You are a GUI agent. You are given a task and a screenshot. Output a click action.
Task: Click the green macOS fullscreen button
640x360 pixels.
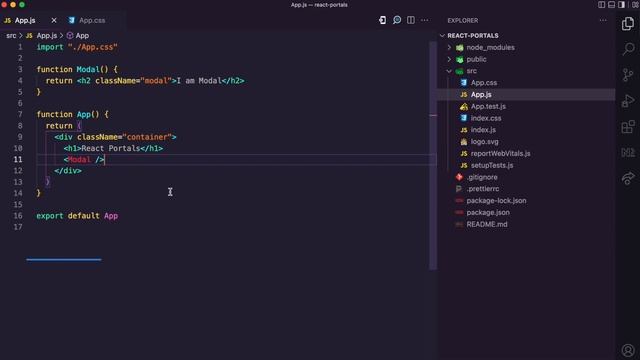[x=22, y=4]
